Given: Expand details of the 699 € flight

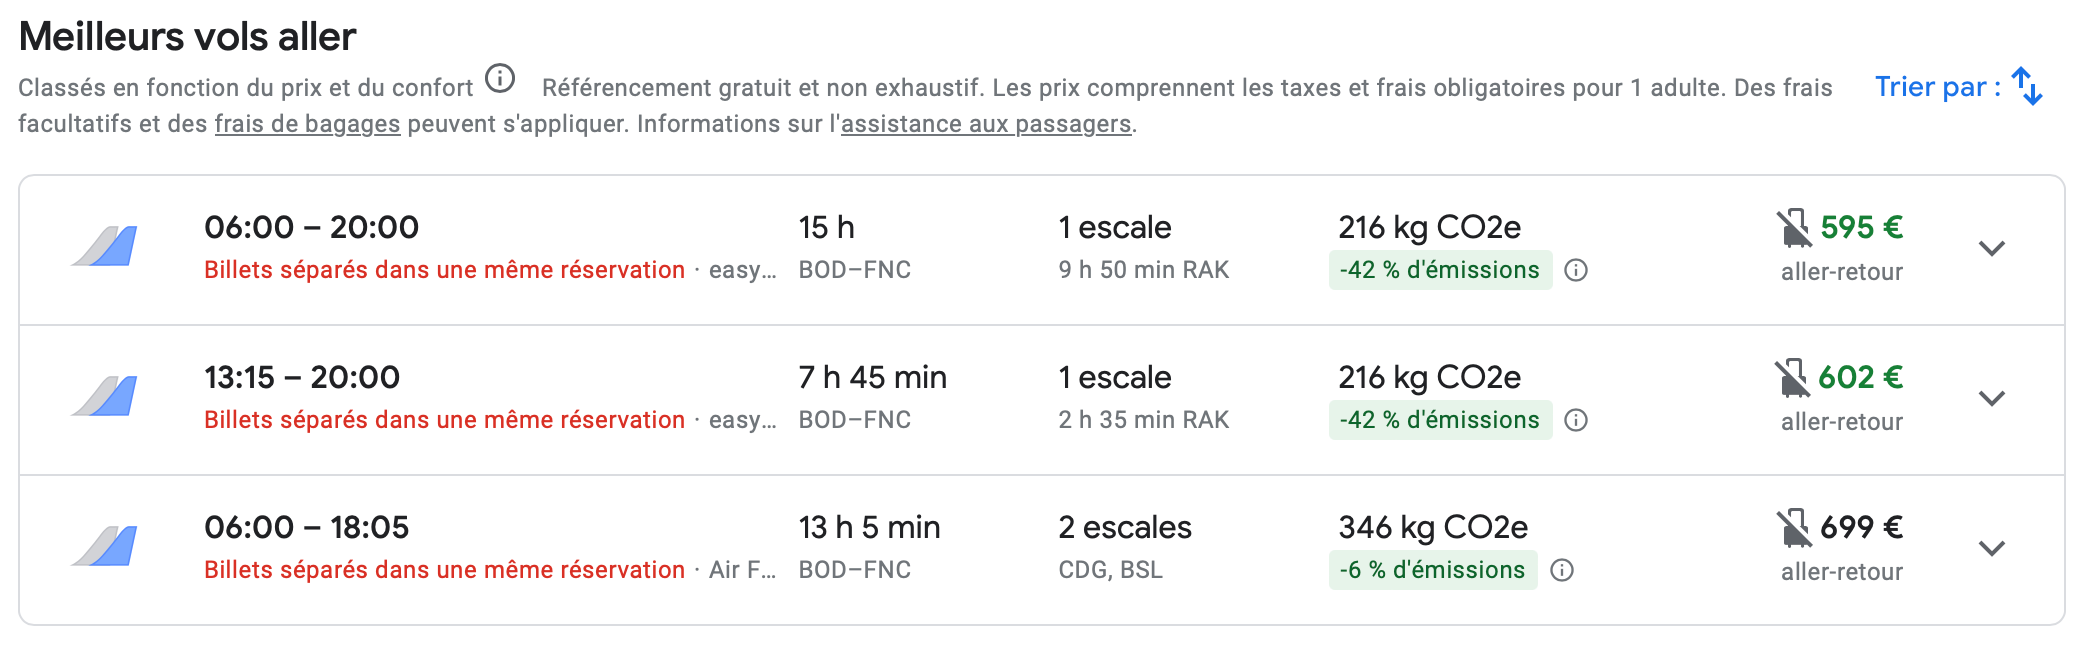Looking at the screenshot, I should tap(1992, 549).
